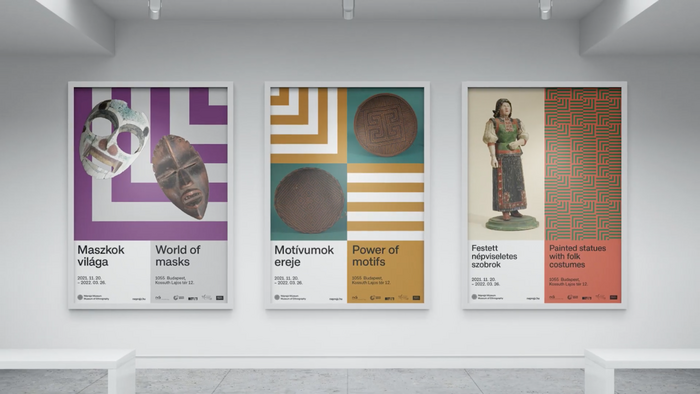The width and height of the screenshot is (700, 394).
Task: Click the "Maszkok világa" poster title
Action: point(100,256)
